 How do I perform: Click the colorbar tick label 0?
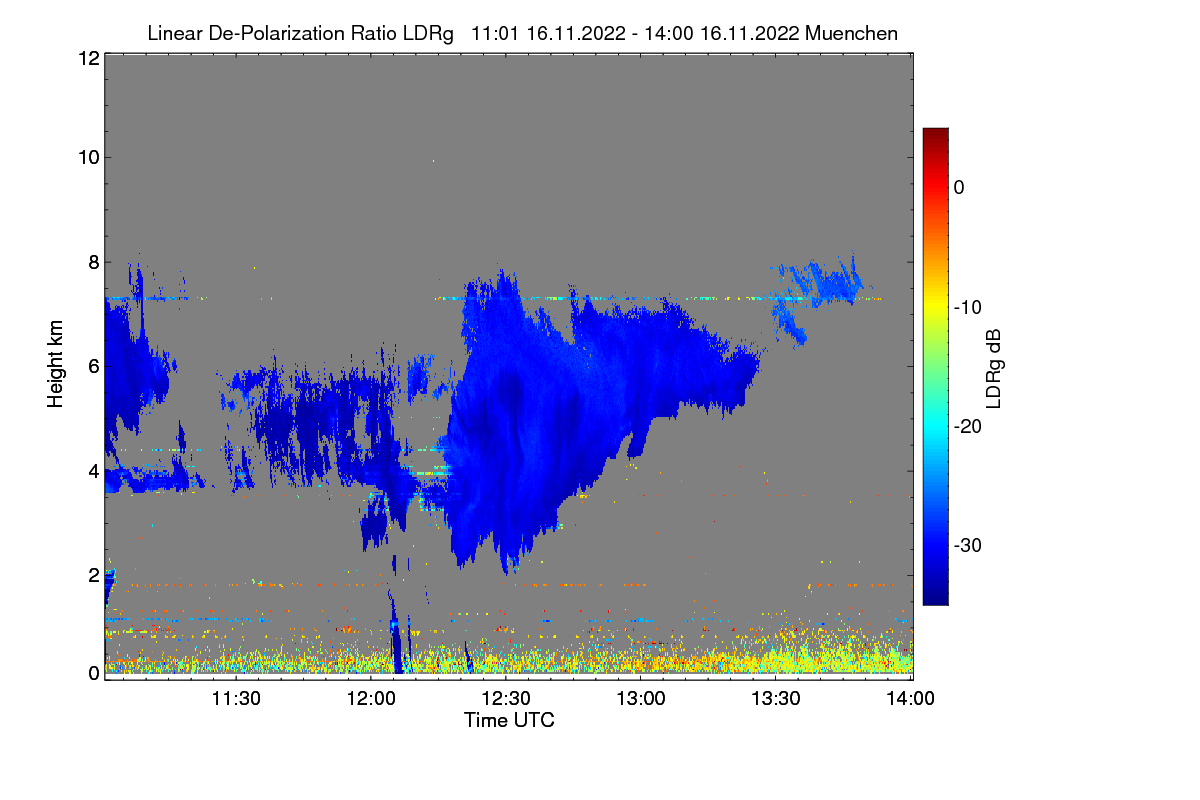click(x=959, y=187)
